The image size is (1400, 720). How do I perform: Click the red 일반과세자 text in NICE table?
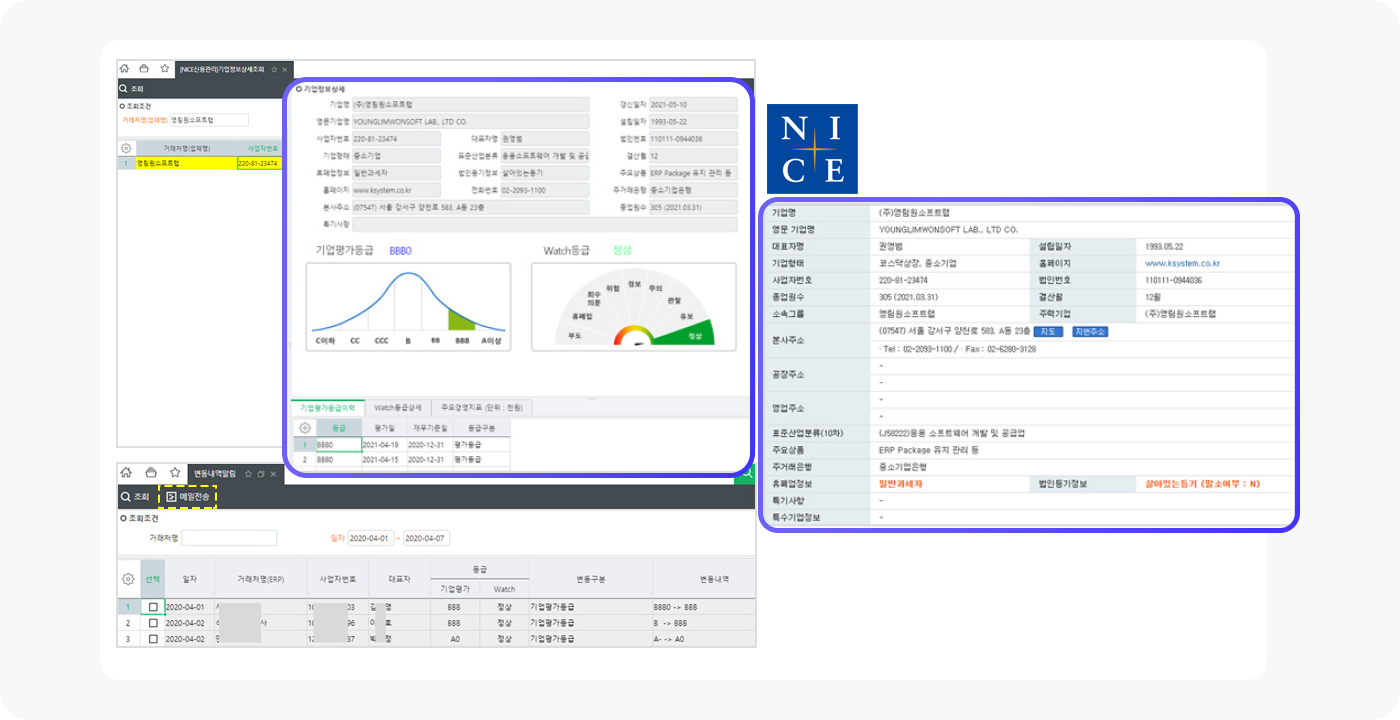pyautogui.click(x=901, y=483)
